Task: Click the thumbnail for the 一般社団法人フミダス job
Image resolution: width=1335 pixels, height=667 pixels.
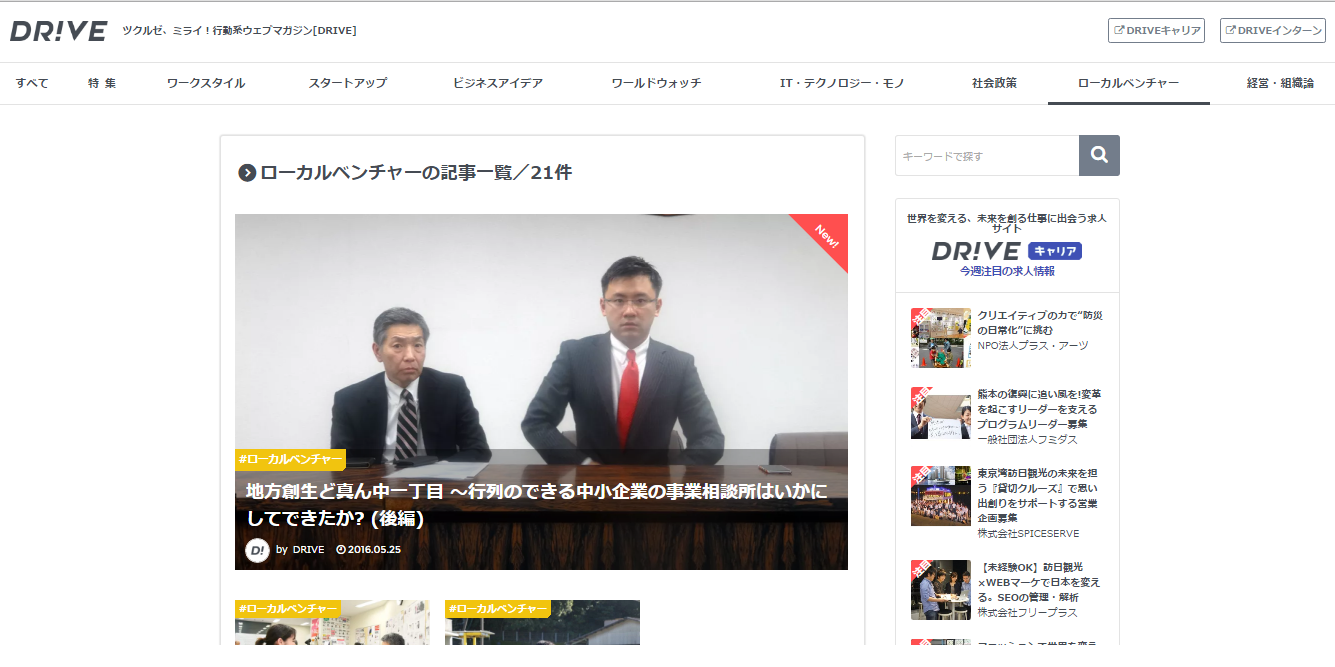Action: [940, 413]
